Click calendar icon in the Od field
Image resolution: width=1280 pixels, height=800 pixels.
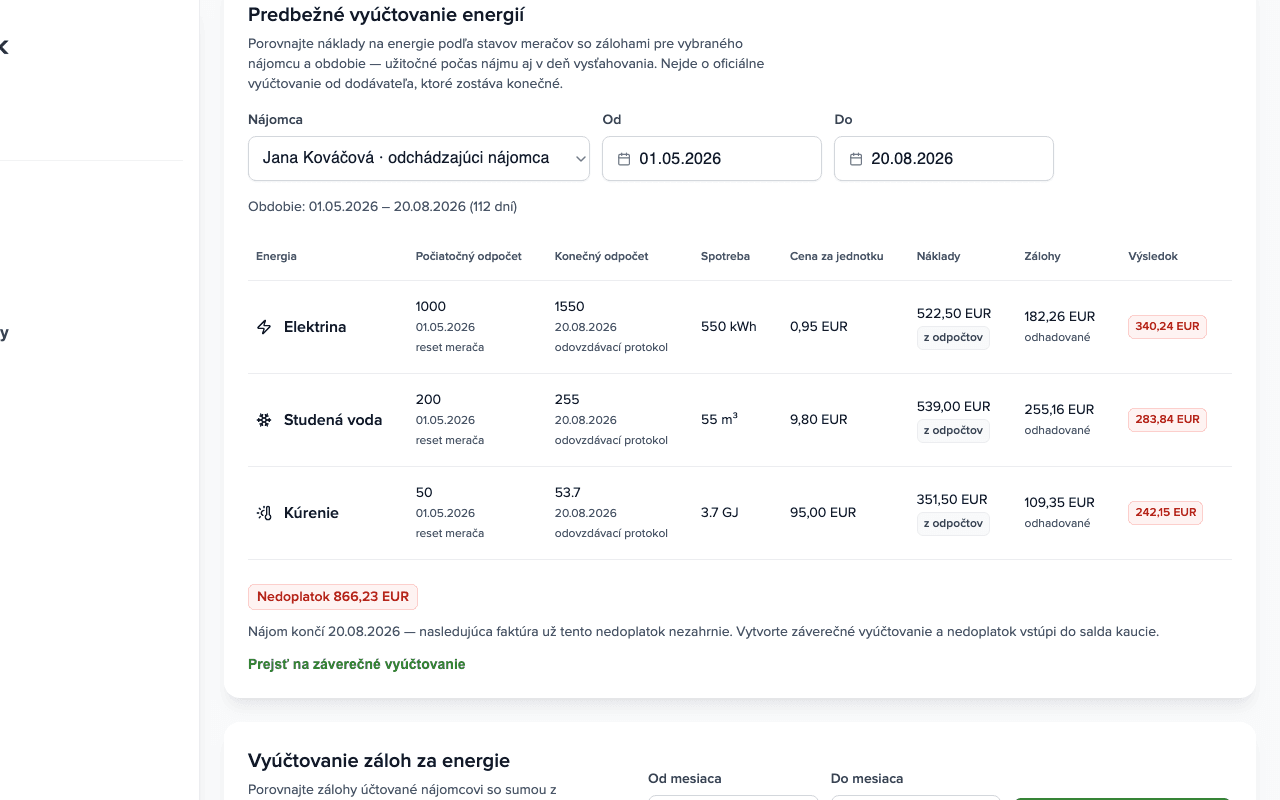pos(624,159)
